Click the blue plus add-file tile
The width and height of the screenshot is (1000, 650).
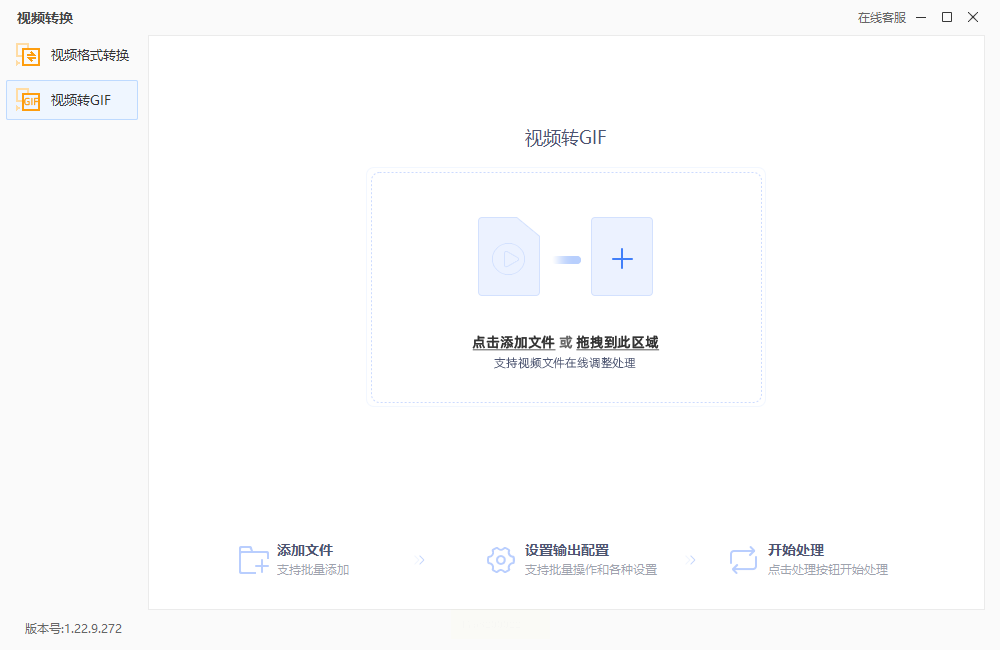tap(622, 256)
